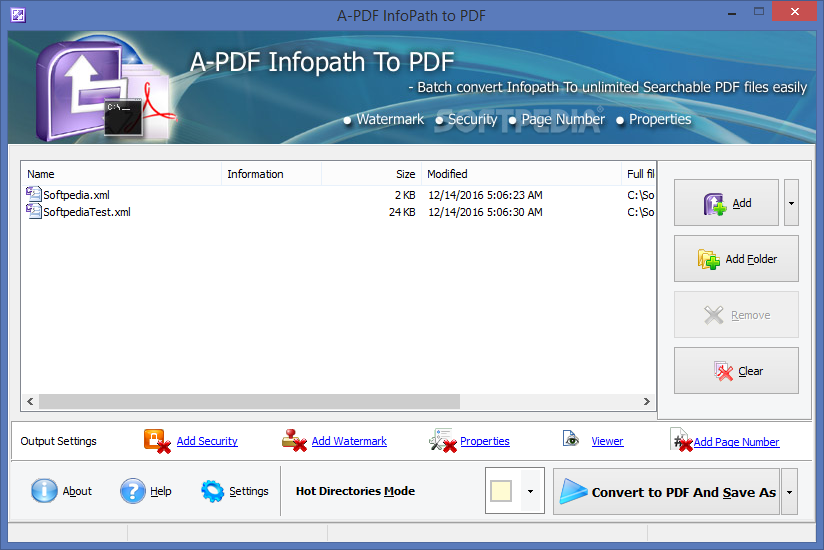The image size is (824, 550).
Task: Open the Help label
Action: click(x=161, y=491)
